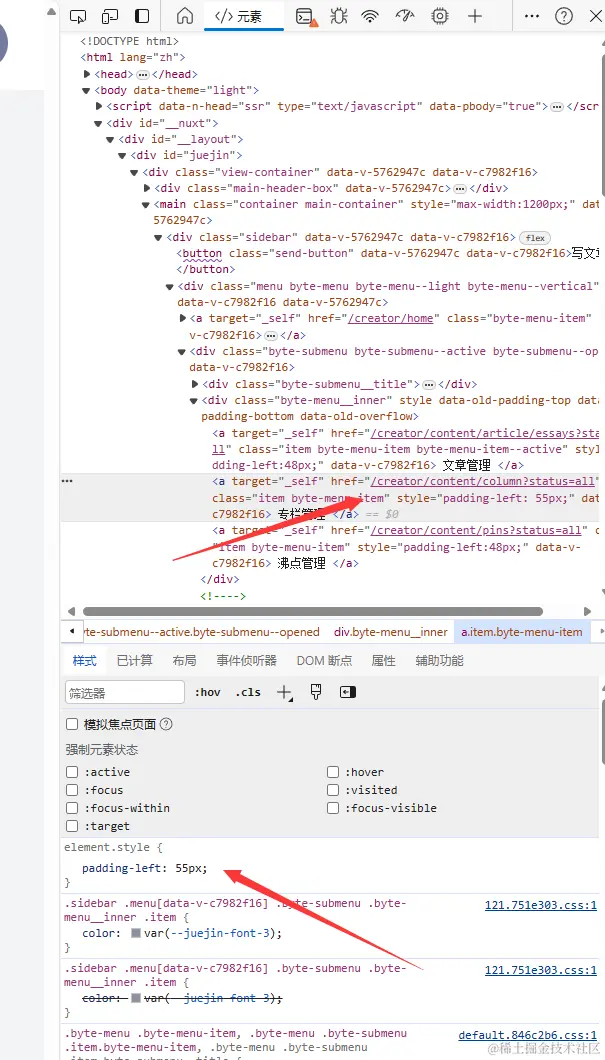Image resolution: width=605 pixels, height=1060 pixels.
Task: Expand the head node
Action: tap(87, 74)
